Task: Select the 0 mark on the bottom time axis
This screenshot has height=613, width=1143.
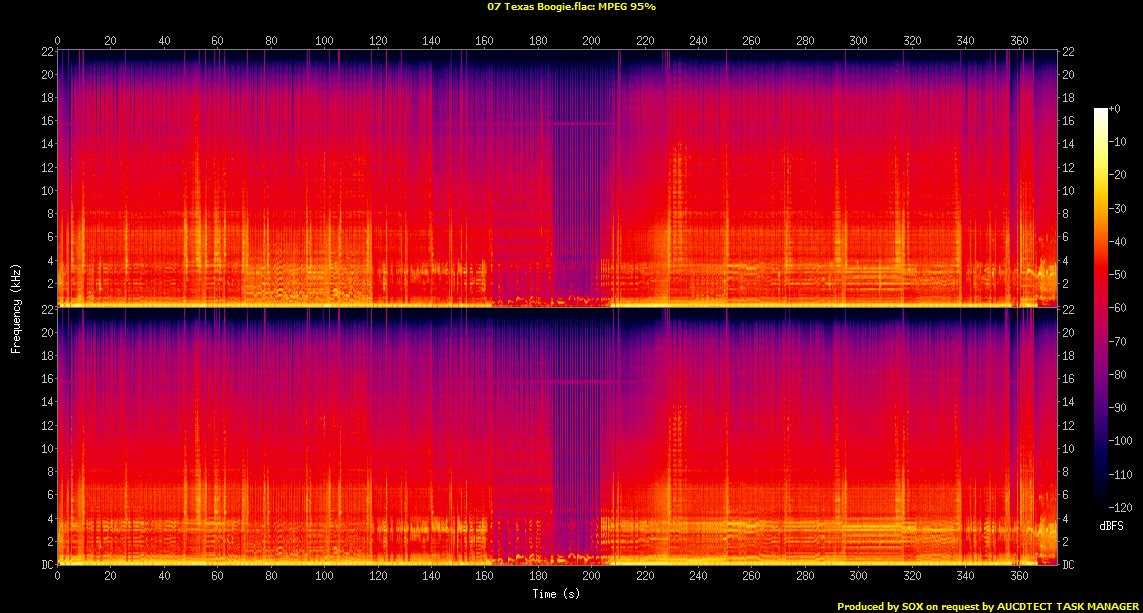Action: (57, 577)
